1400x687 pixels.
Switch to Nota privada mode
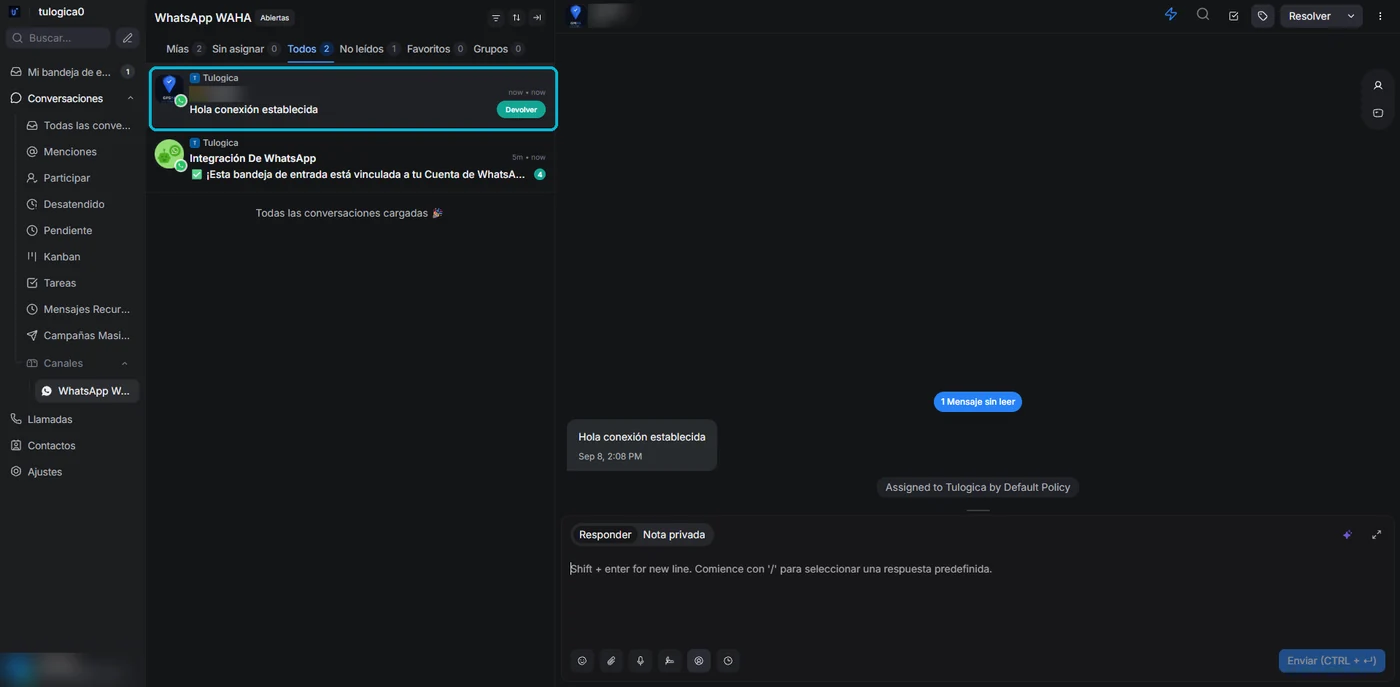[x=674, y=535]
